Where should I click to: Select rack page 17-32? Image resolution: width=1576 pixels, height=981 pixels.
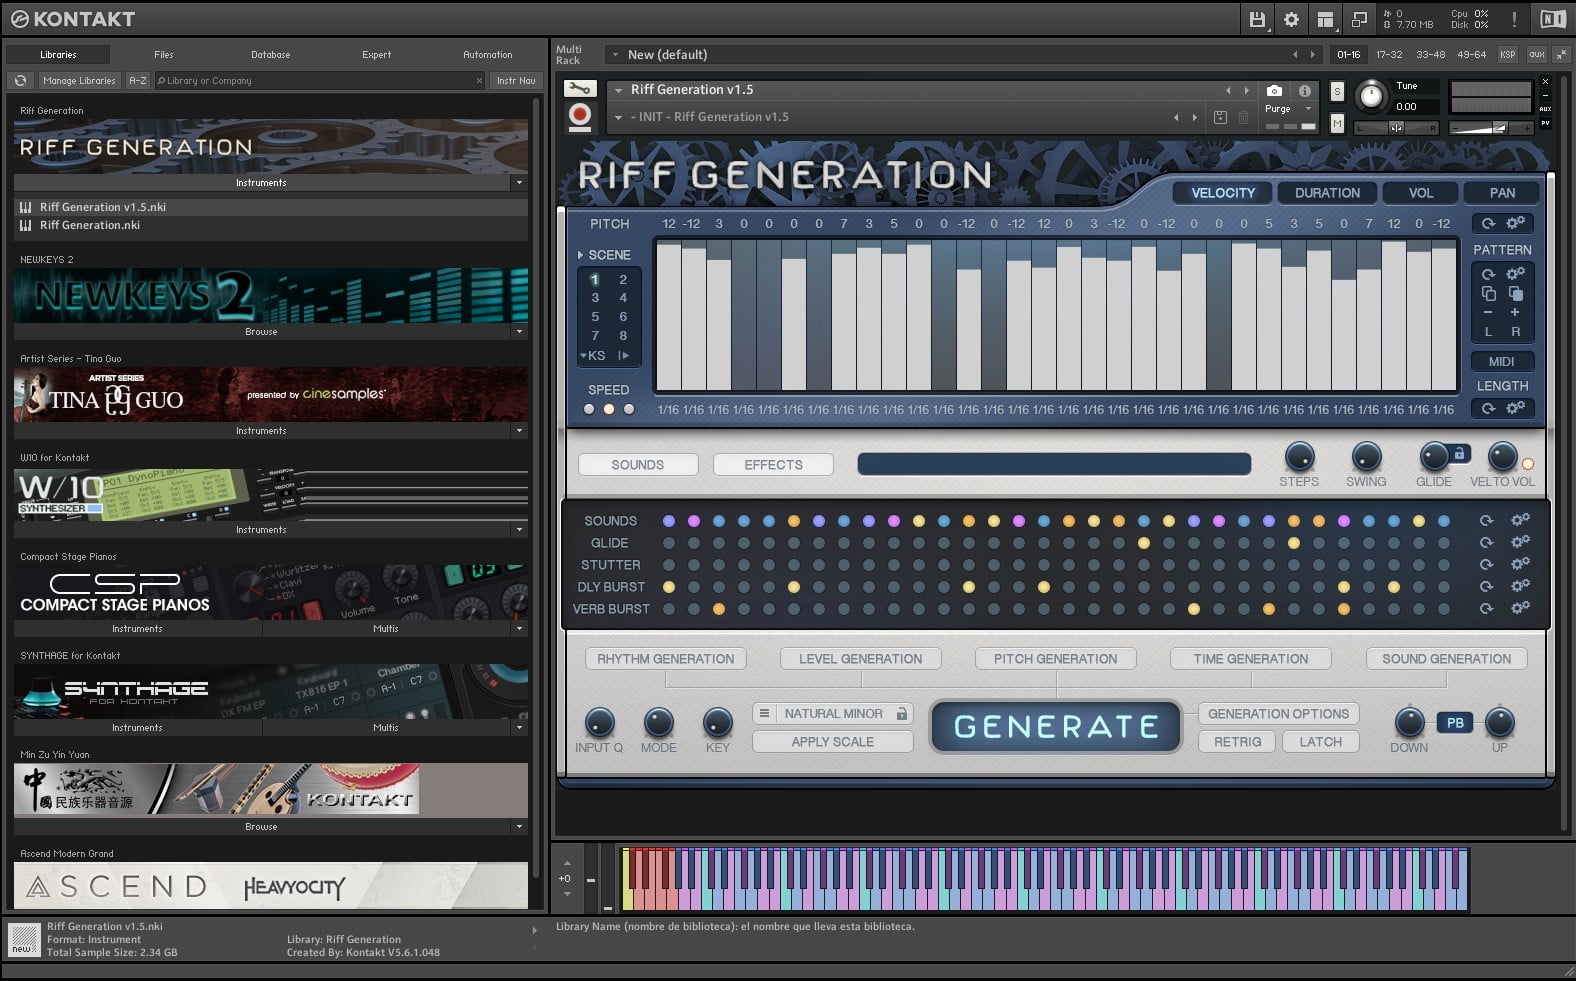click(1389, 54)
